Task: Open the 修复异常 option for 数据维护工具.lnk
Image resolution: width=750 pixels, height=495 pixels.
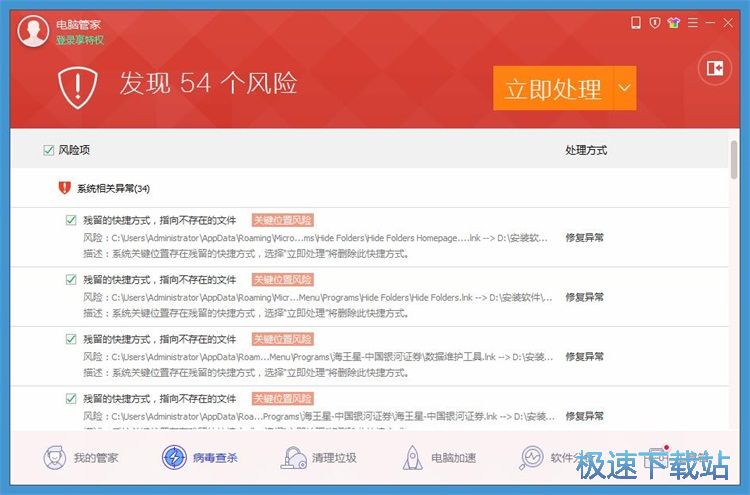Action: 585,356
